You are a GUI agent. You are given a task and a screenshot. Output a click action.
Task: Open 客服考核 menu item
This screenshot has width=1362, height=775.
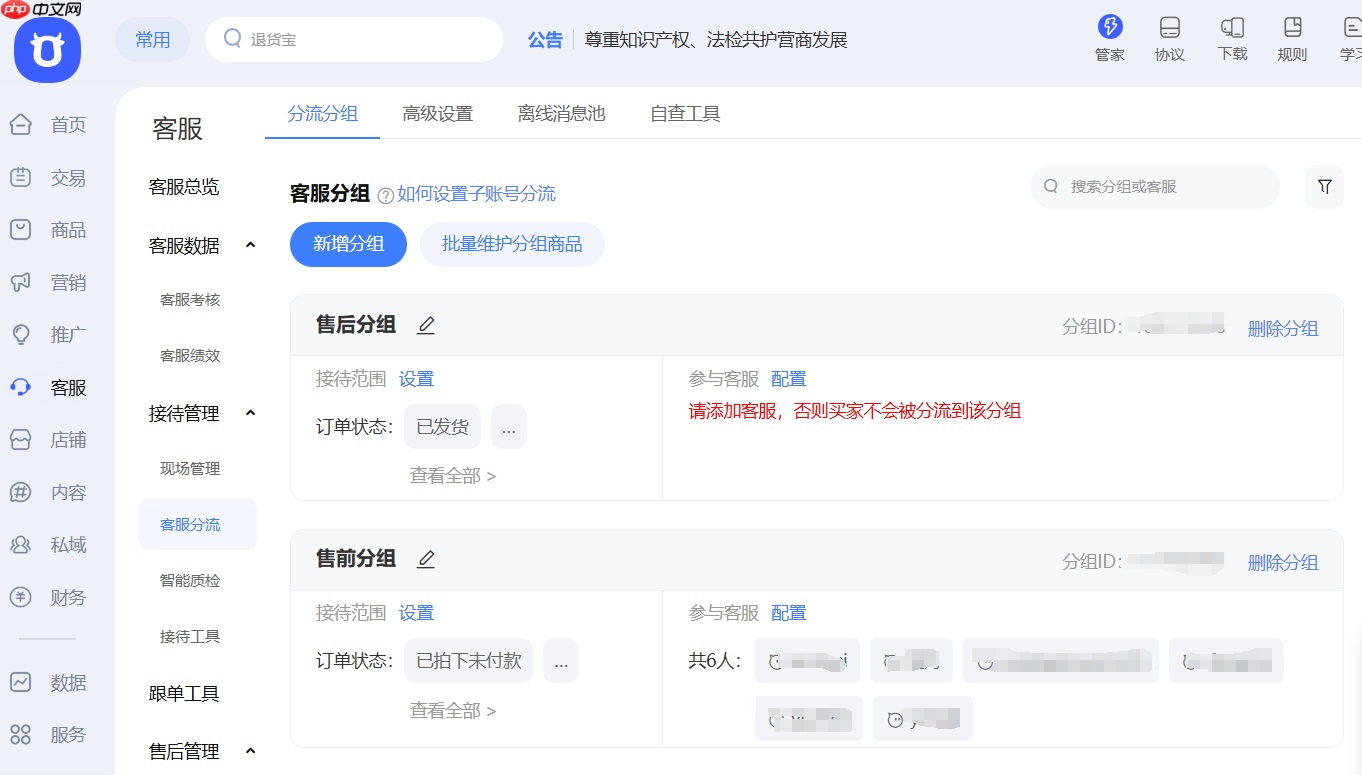pyautogui.click(x=190, y=300)
